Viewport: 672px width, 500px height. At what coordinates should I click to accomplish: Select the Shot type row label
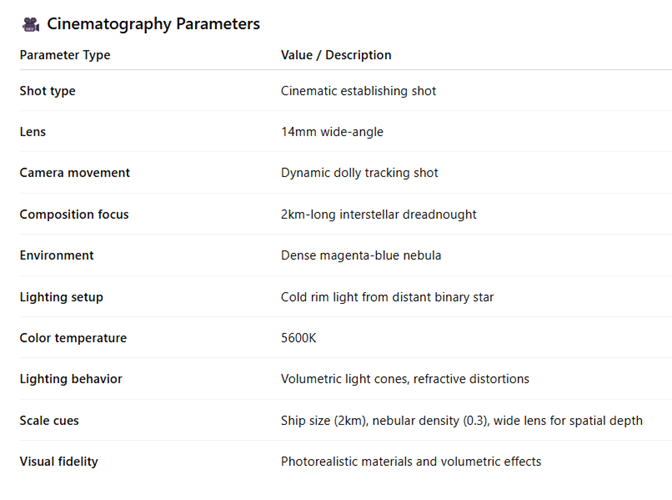[x=47, y=91]
